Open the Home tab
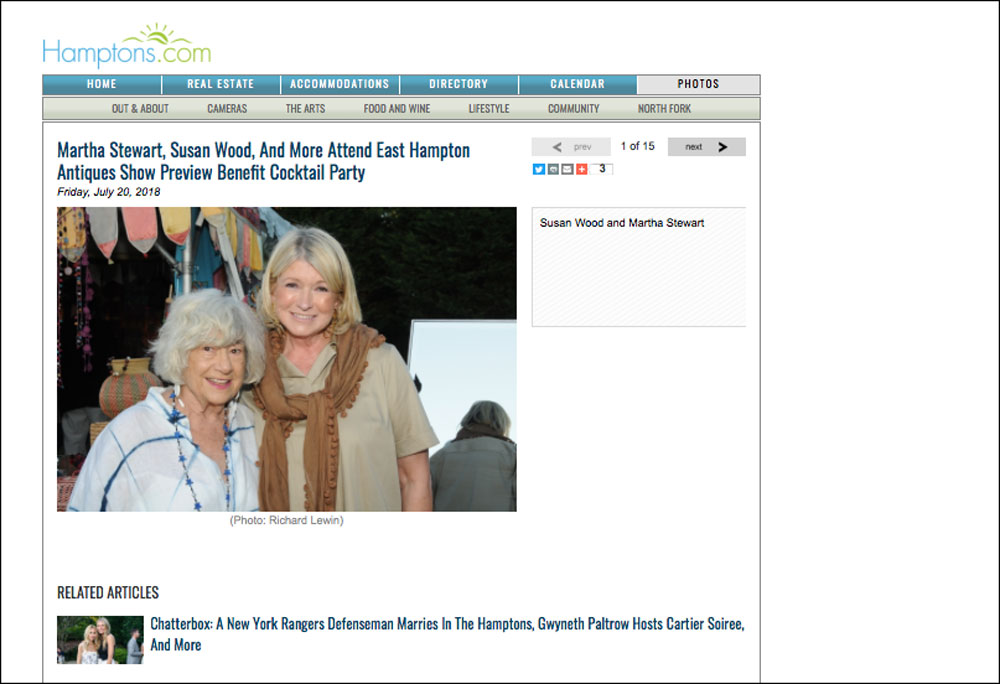 coord(102,84)
